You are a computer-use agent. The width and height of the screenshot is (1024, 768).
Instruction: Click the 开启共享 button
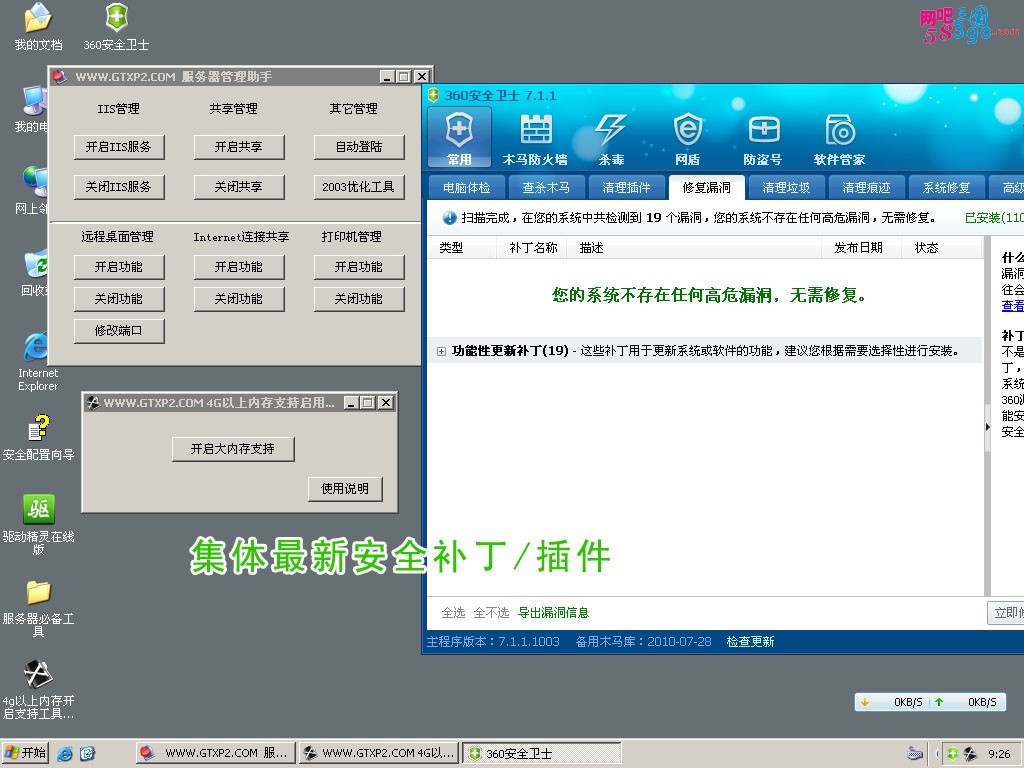(x=239, y=147)
